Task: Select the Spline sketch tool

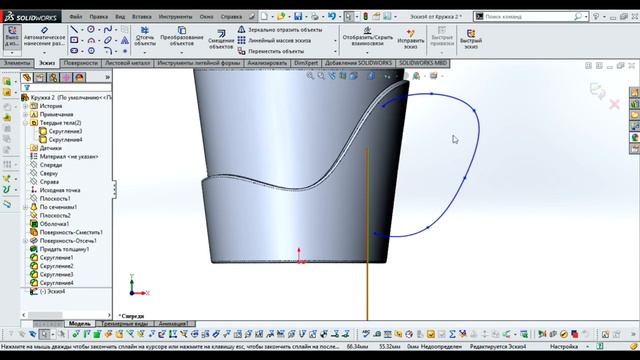Action: click(108, 29)
